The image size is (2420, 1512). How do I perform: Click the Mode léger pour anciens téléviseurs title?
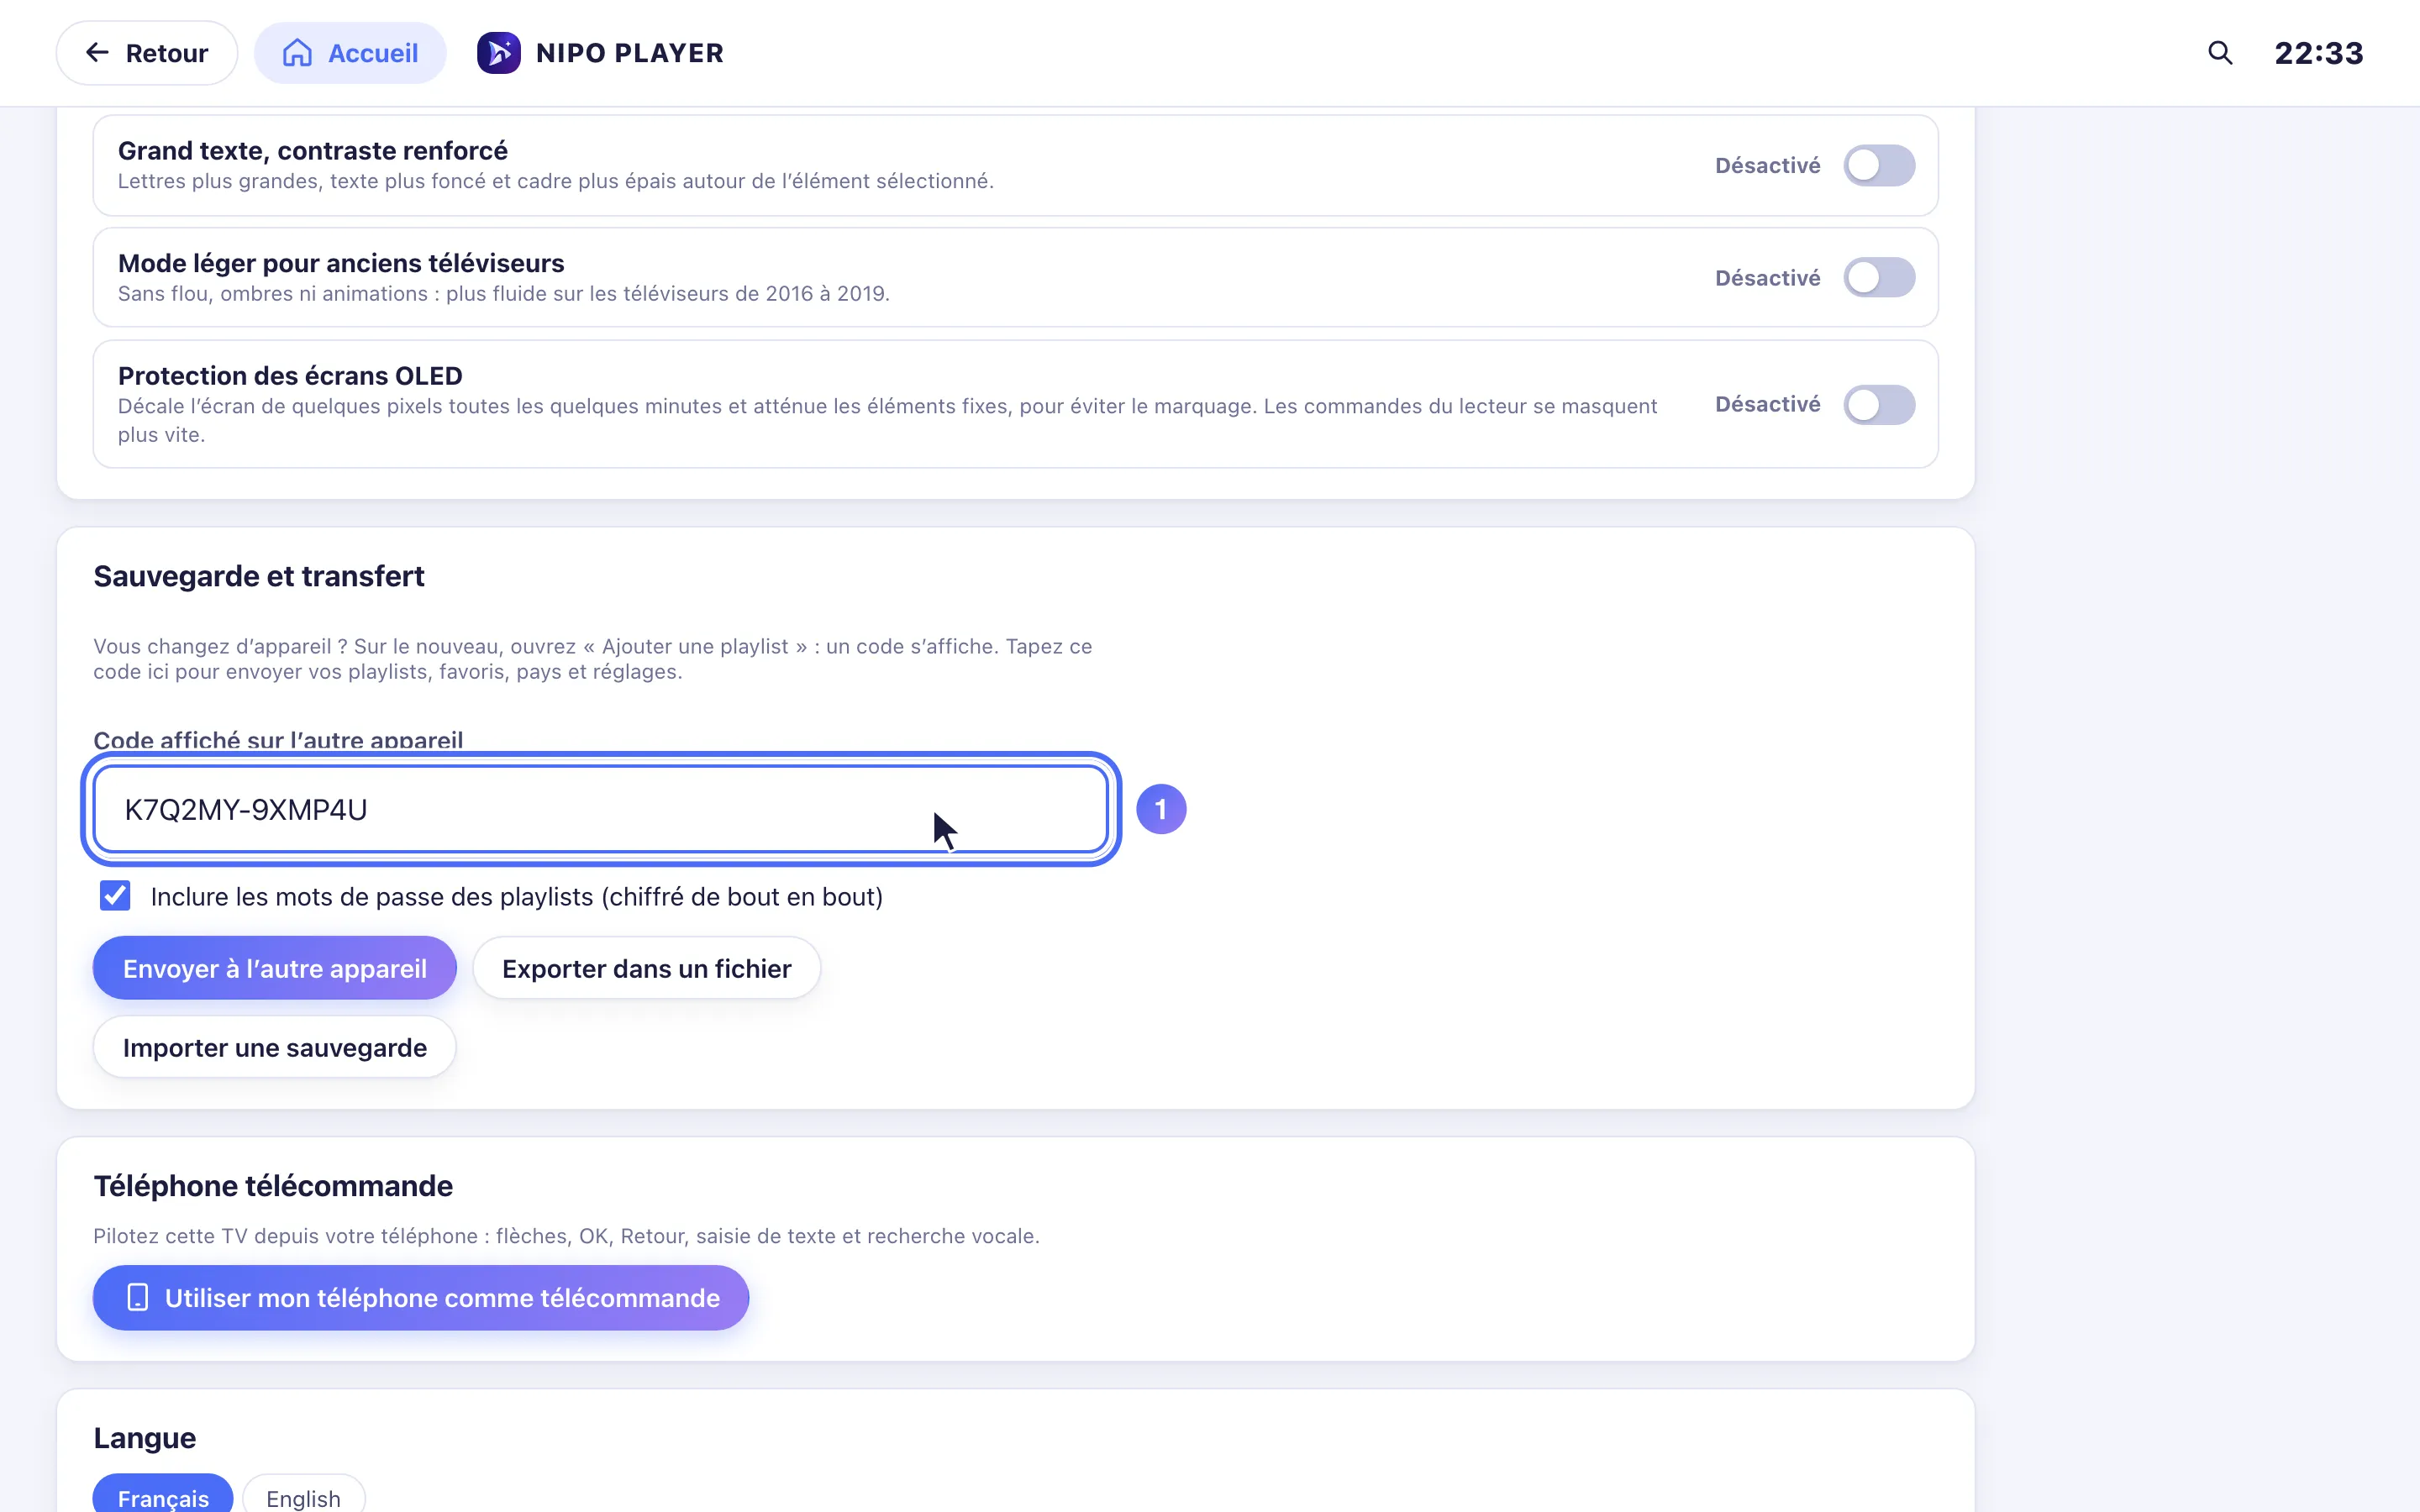pos(341,263)
